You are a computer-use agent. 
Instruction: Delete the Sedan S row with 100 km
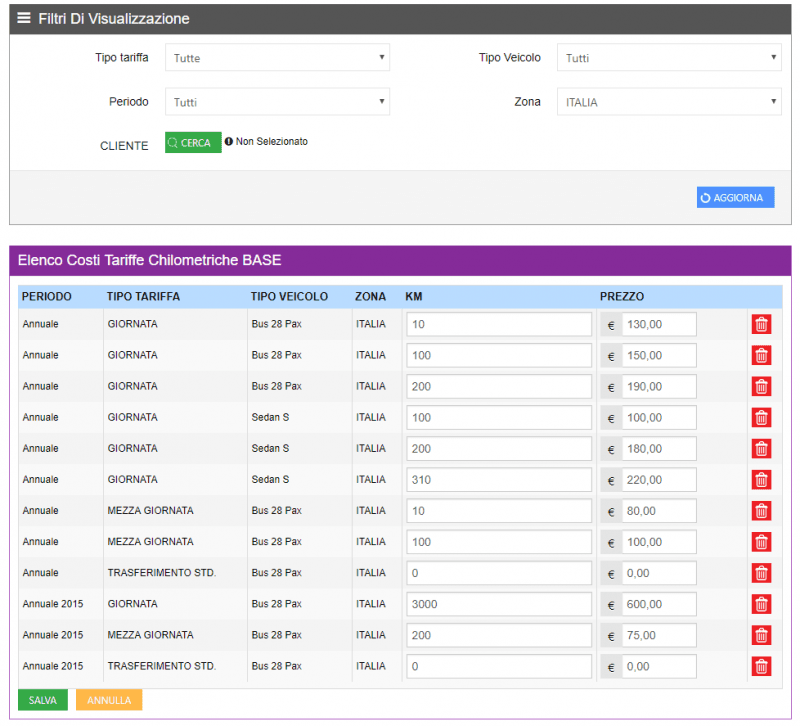click(x=761, y=418)
